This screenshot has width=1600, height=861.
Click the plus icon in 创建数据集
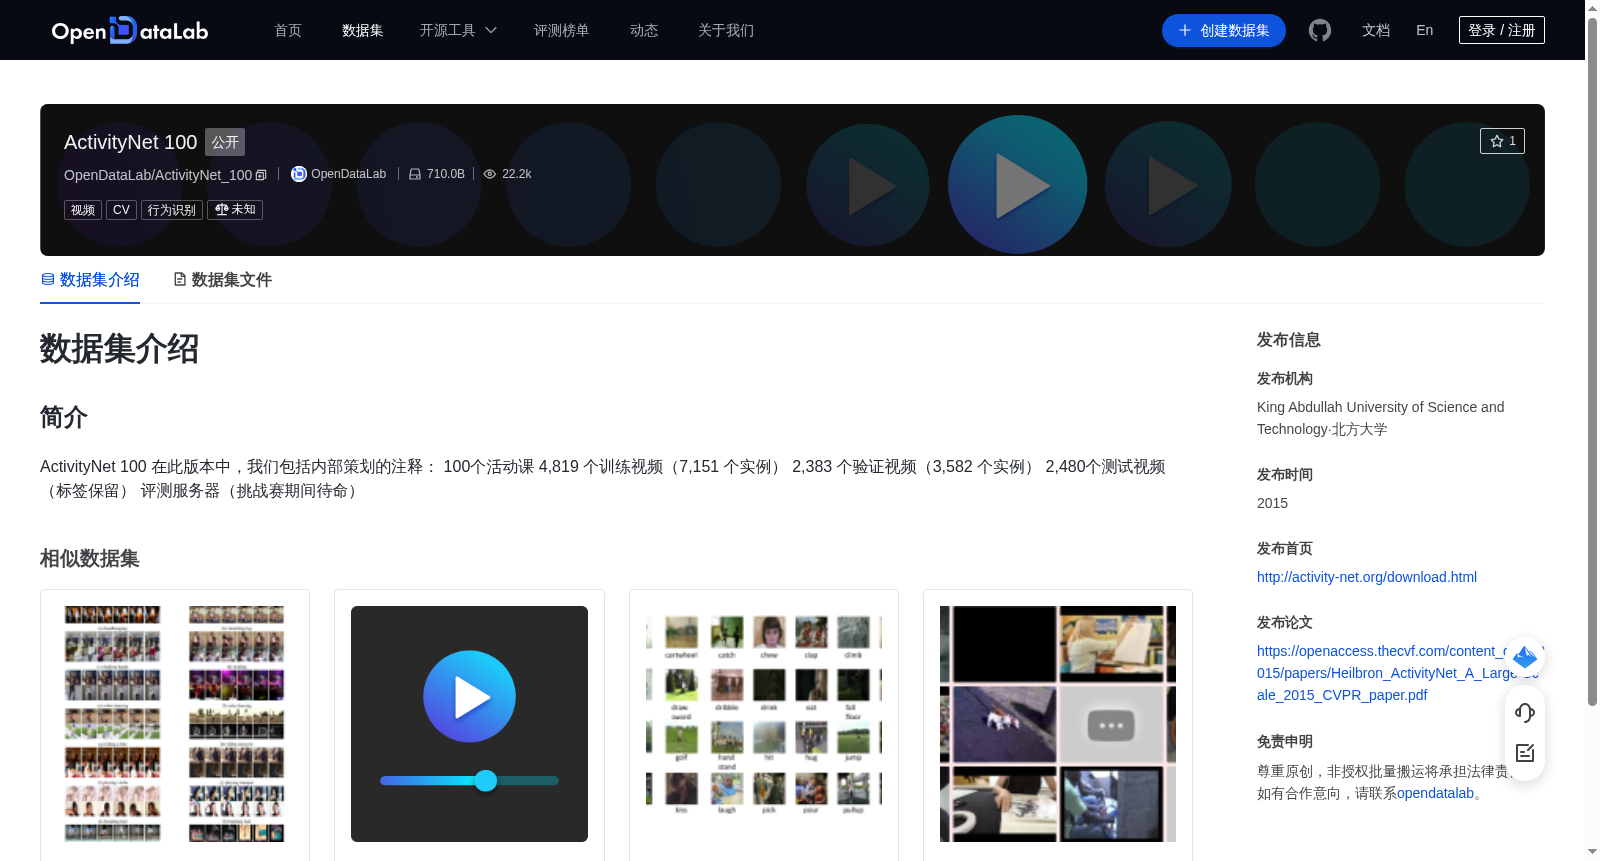(1185, 30)
